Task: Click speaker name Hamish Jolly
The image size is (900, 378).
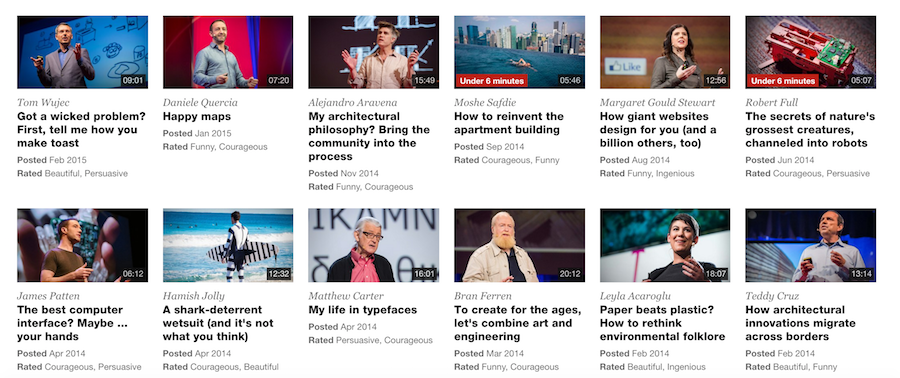Action: [194, 296]
